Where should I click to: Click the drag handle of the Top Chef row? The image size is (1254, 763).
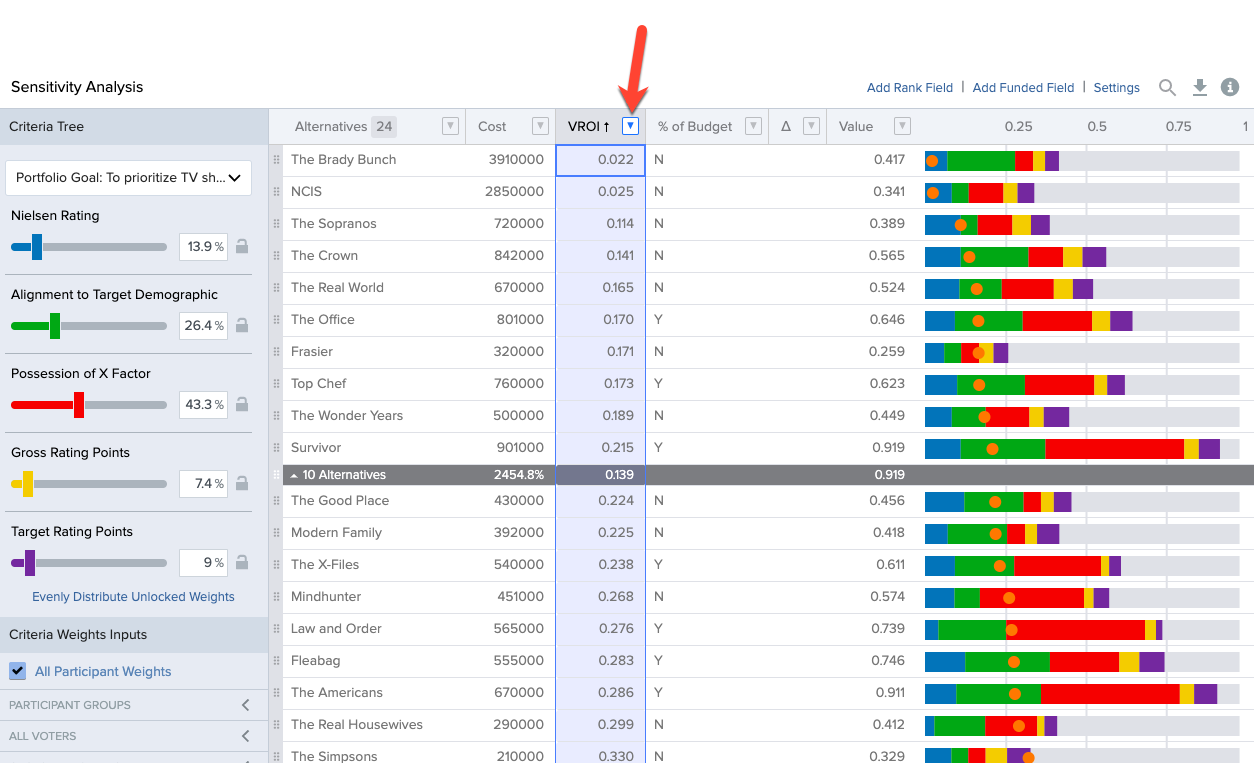[x=276, y=384]
